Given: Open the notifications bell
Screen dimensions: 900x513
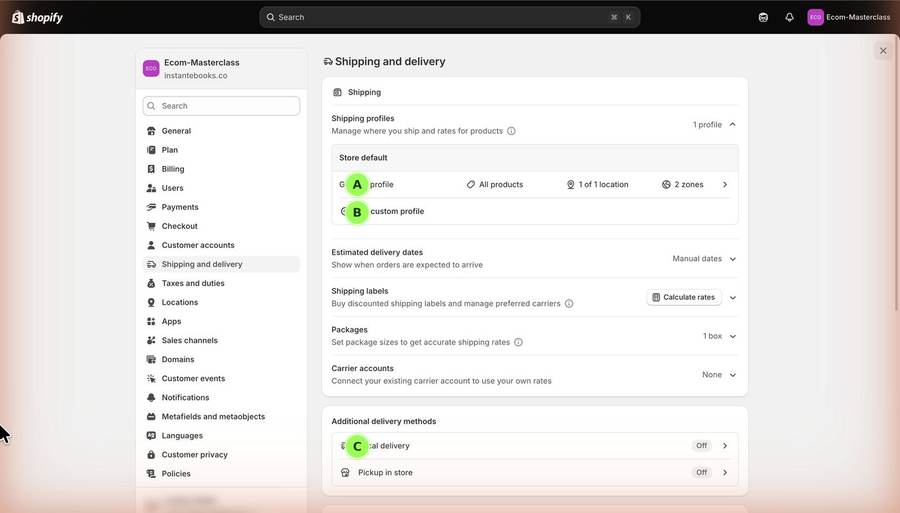Looking at the screenshot, I should click(x=789, y=17).
